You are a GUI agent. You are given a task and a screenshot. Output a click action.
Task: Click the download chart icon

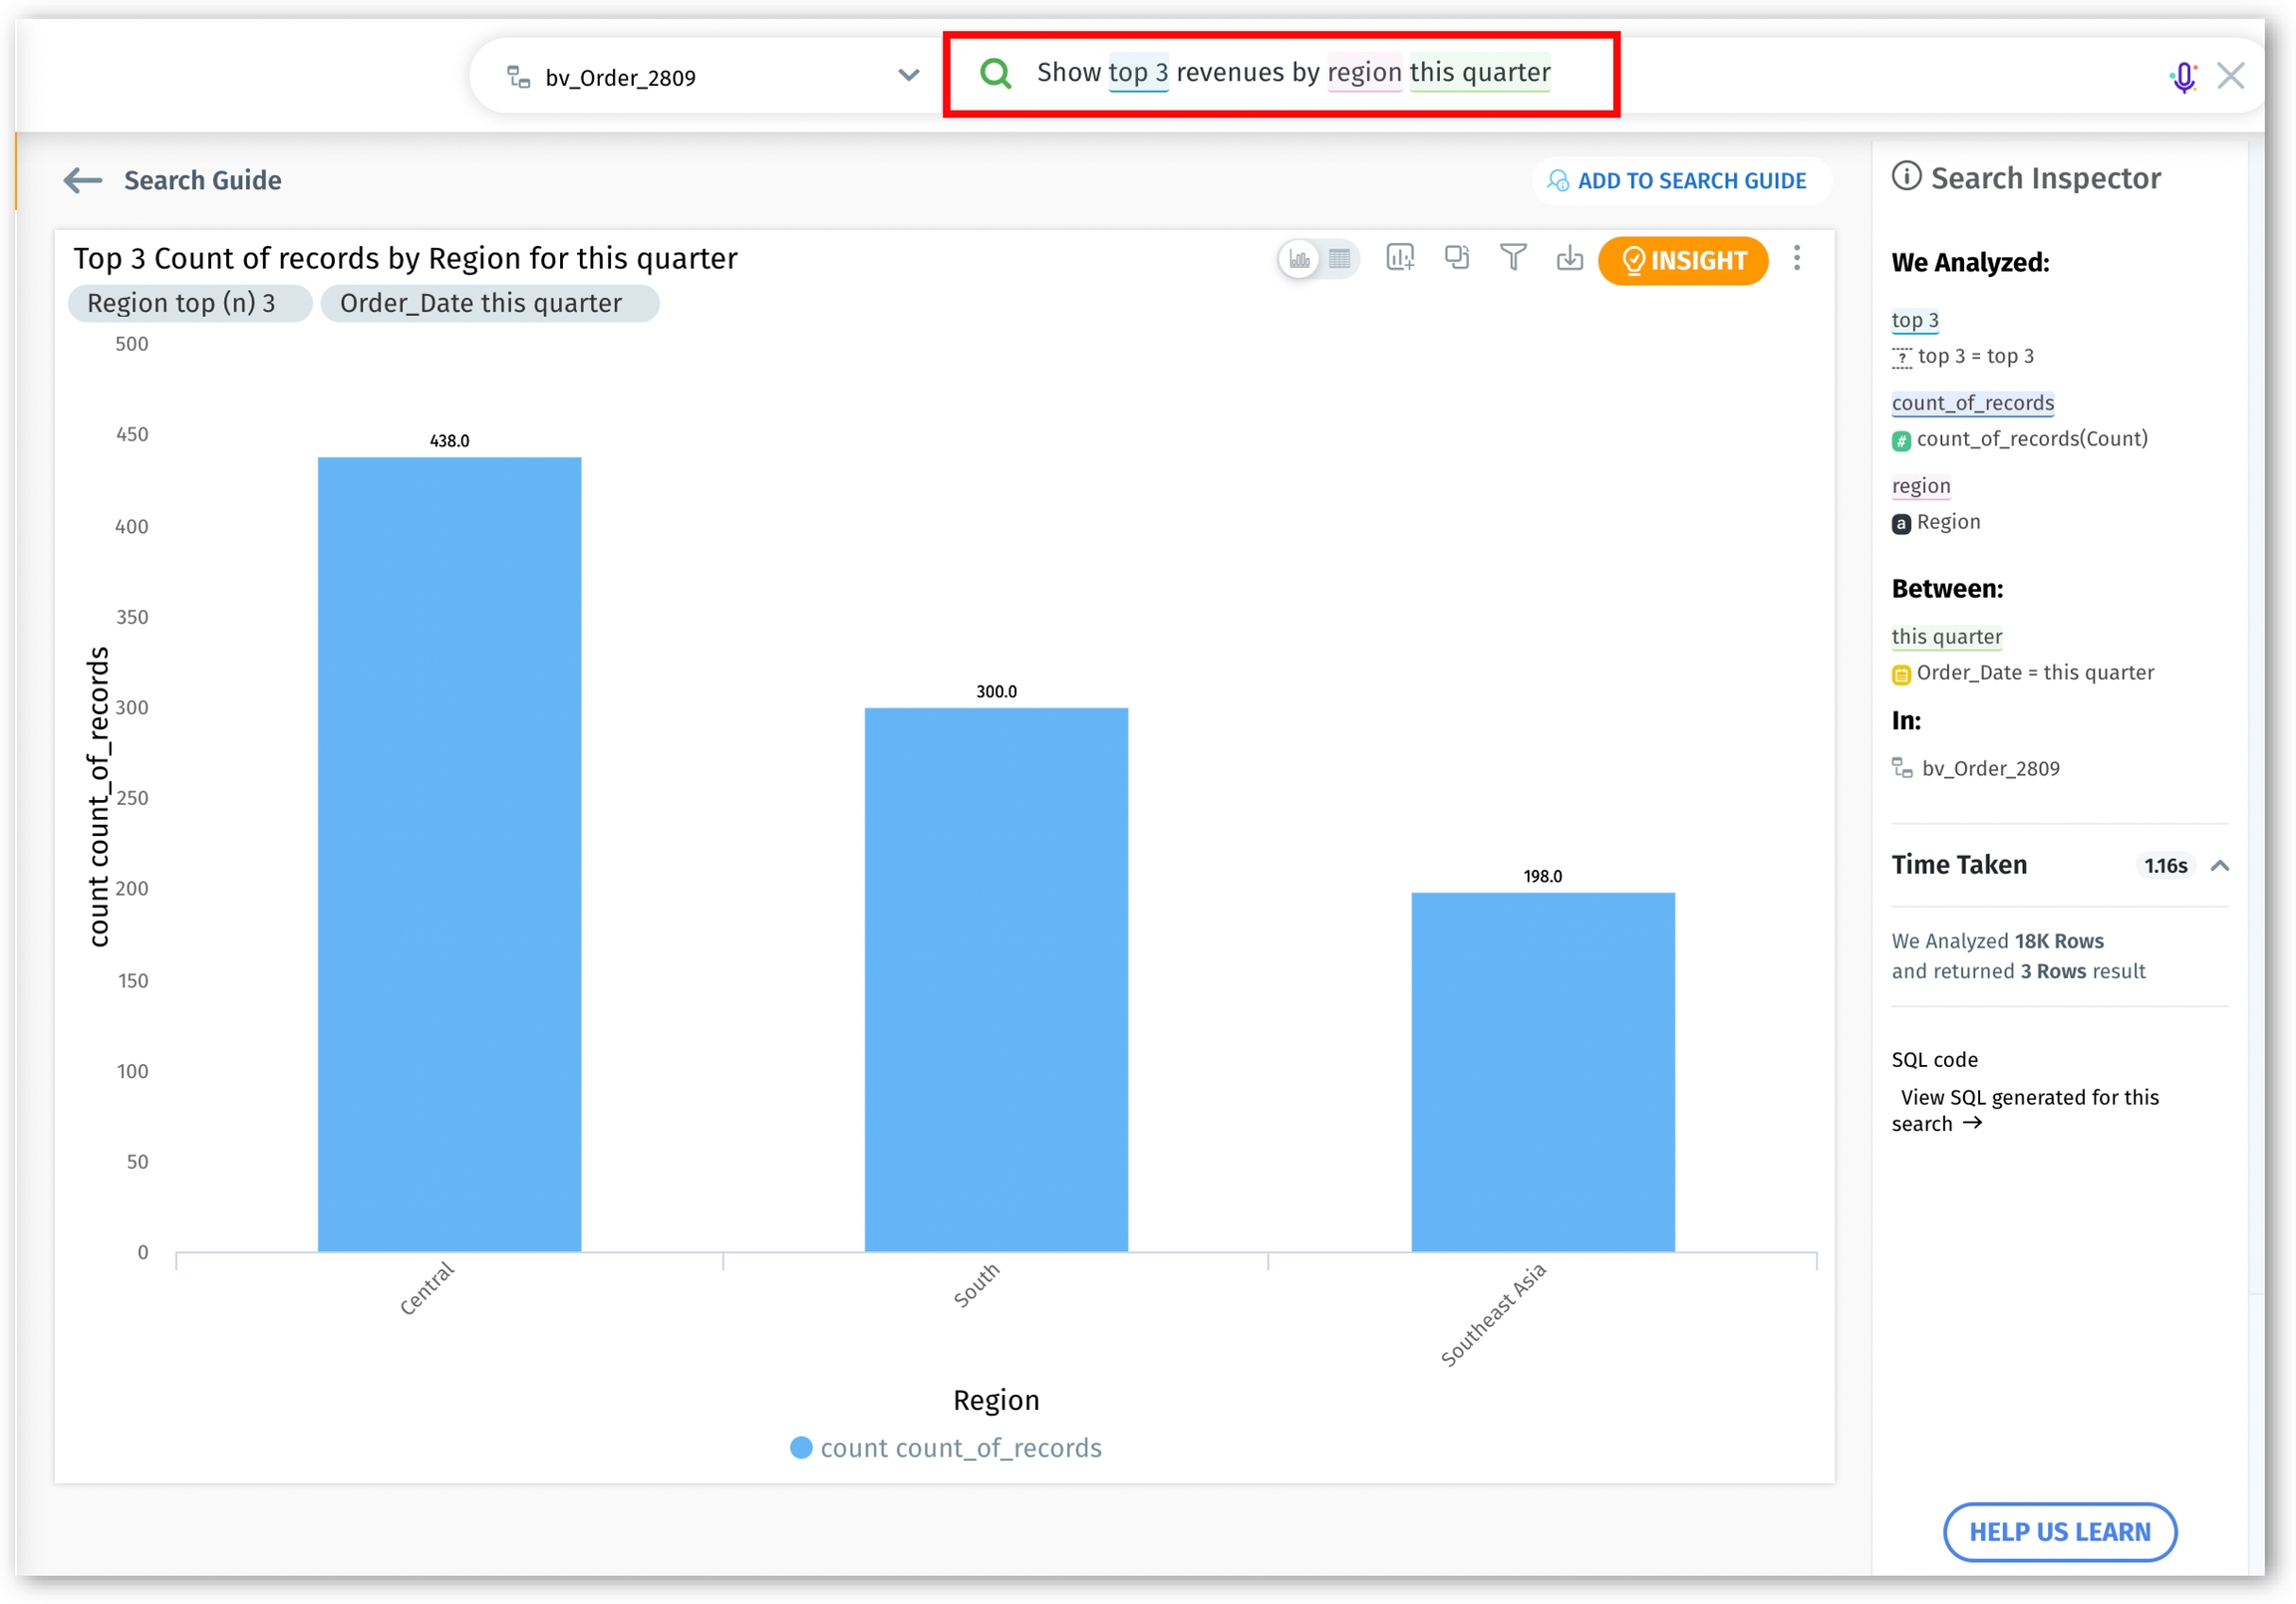click(x=1569, y=258)
